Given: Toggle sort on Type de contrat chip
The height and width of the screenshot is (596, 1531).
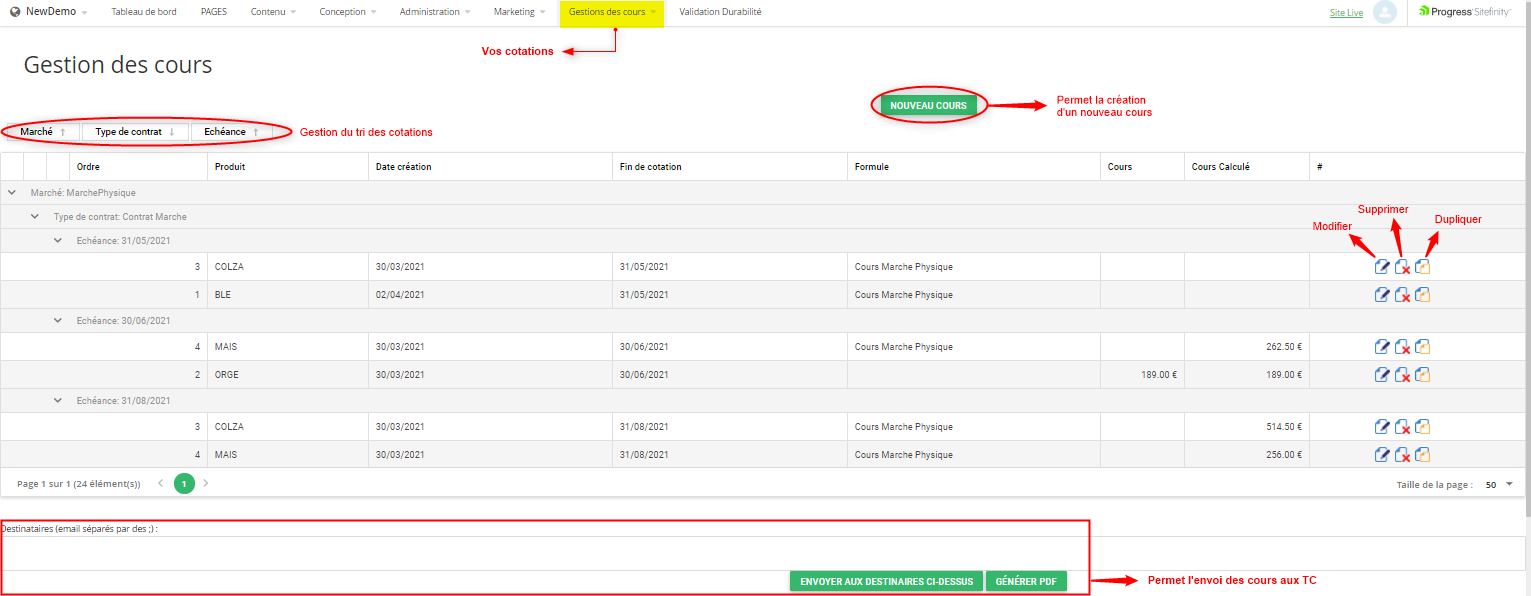Looking at the screenshot, I should click(135, 132).
